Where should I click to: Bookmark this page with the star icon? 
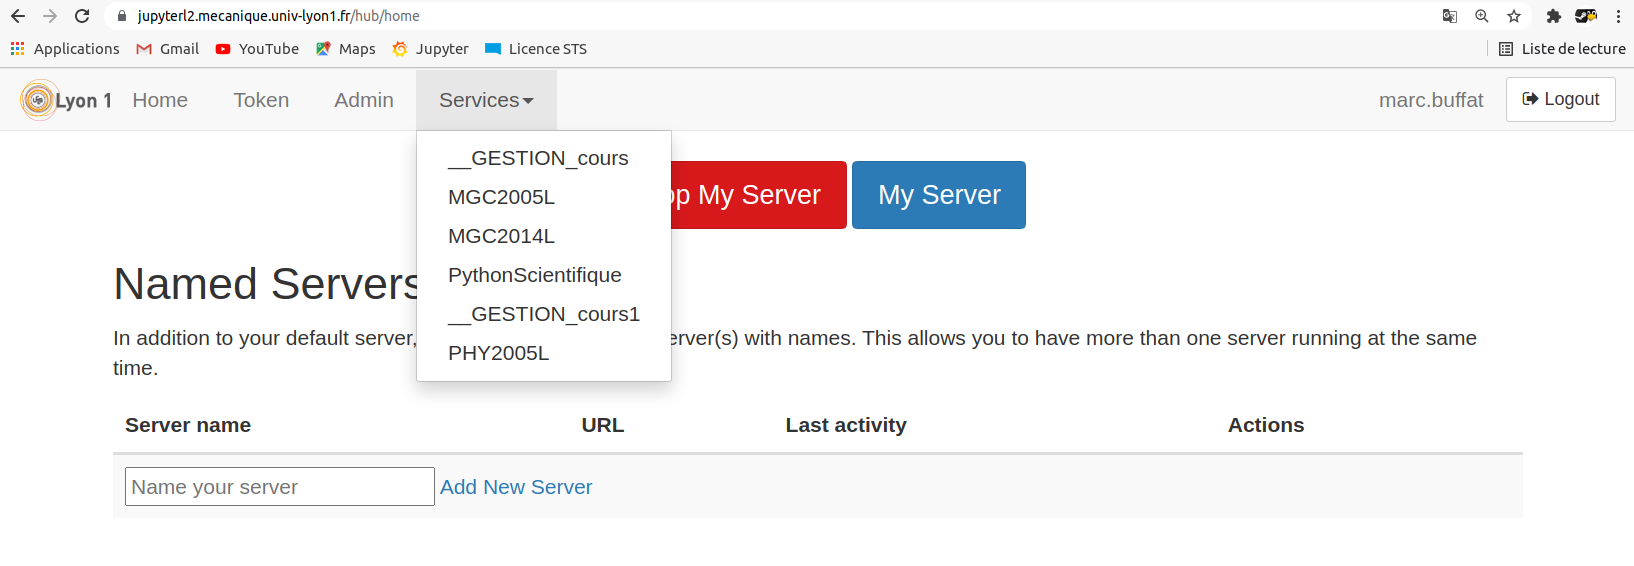[x=1514, y=16]
